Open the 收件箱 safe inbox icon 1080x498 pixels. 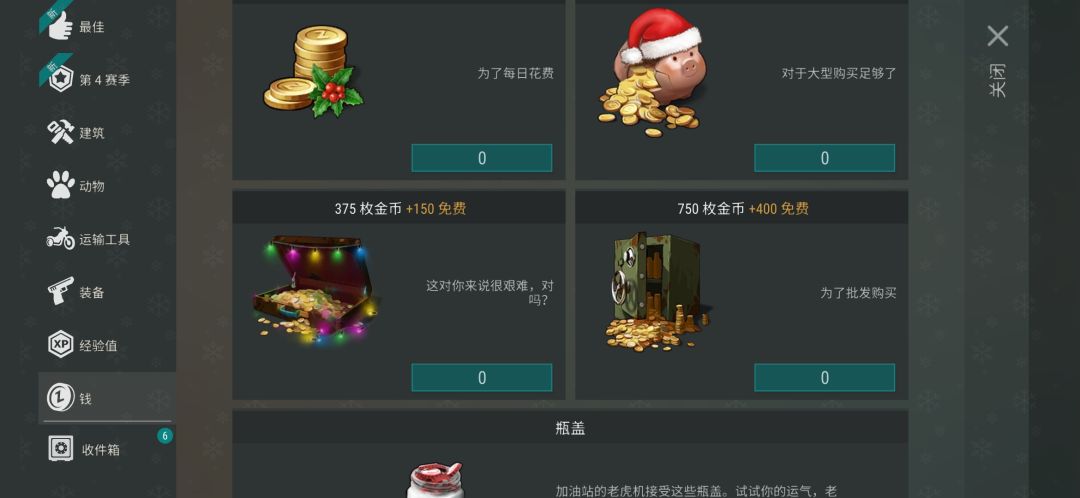[x=61, y=449]
